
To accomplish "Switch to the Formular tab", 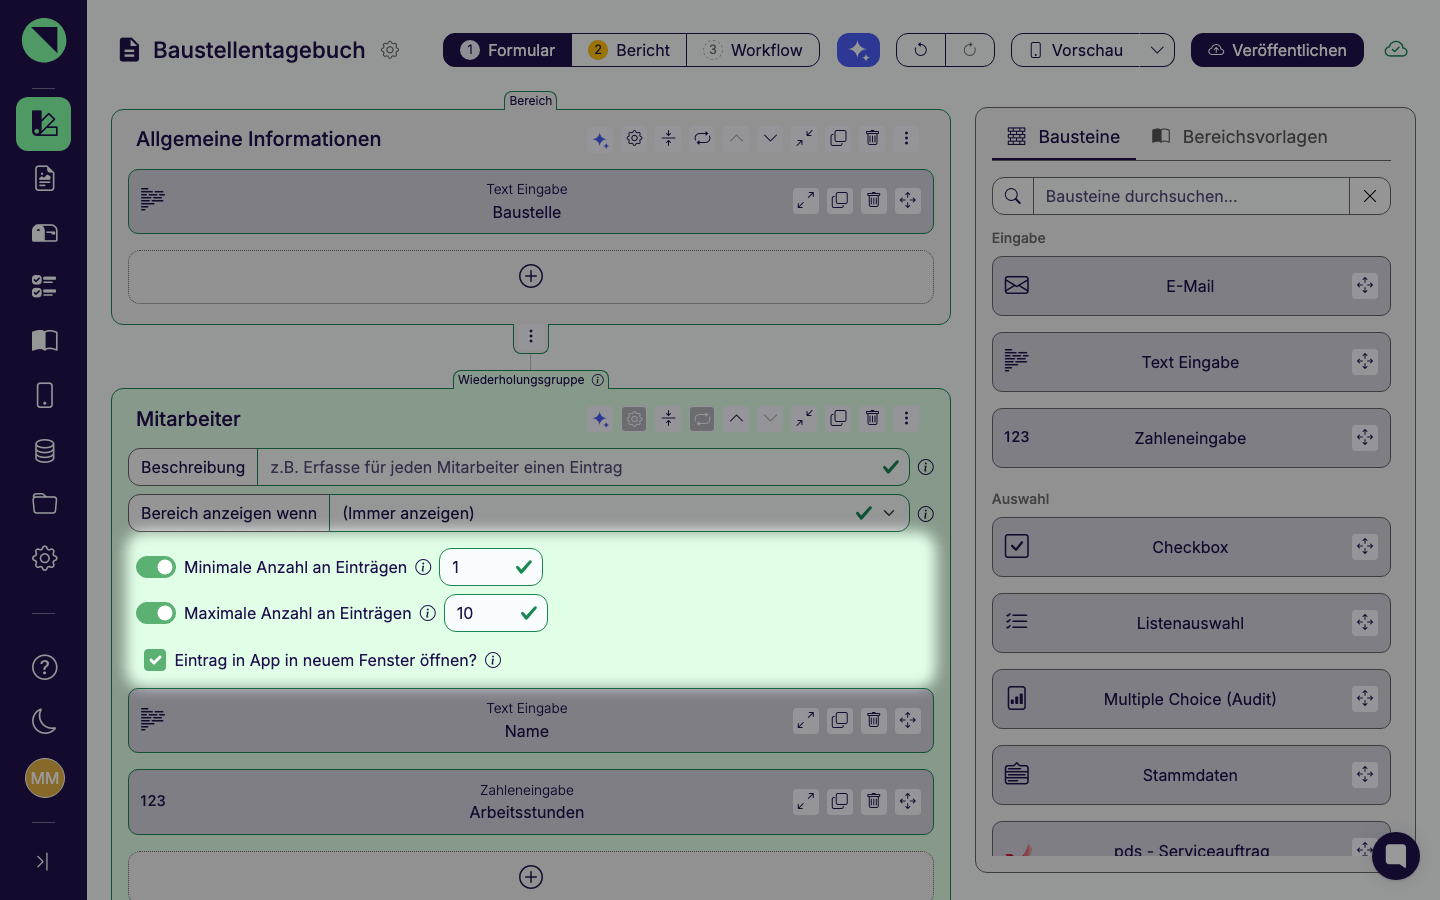I will [x=508, y=50].
